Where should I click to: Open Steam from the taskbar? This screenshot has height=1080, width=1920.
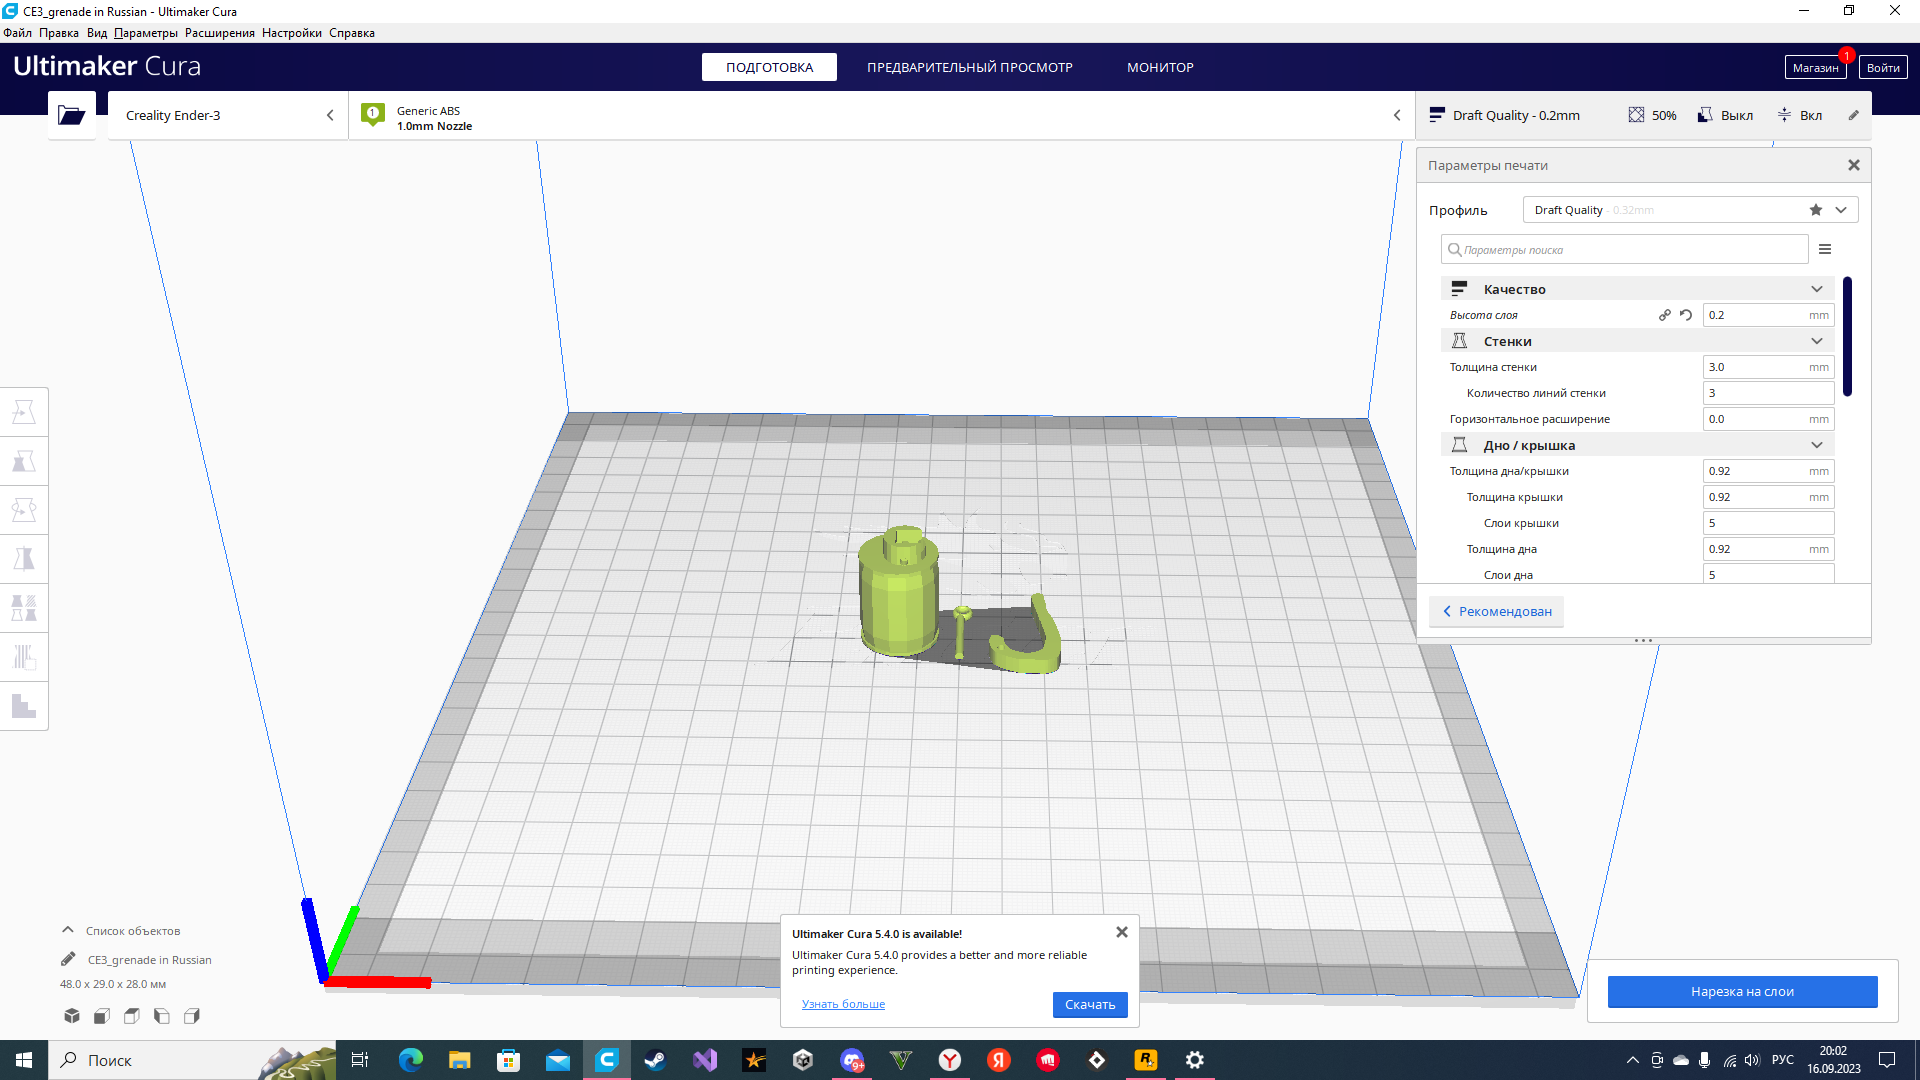click(x=655, y=1060)
